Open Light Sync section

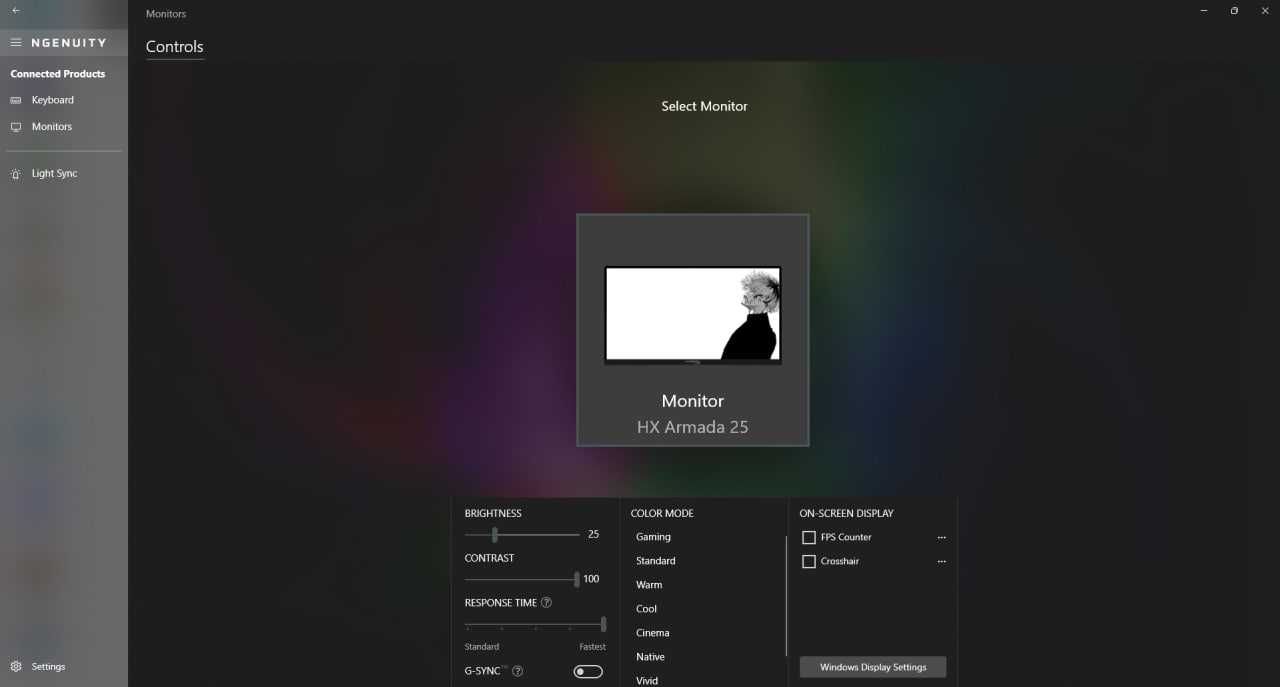pyautogui.click(x=54, y=174)
